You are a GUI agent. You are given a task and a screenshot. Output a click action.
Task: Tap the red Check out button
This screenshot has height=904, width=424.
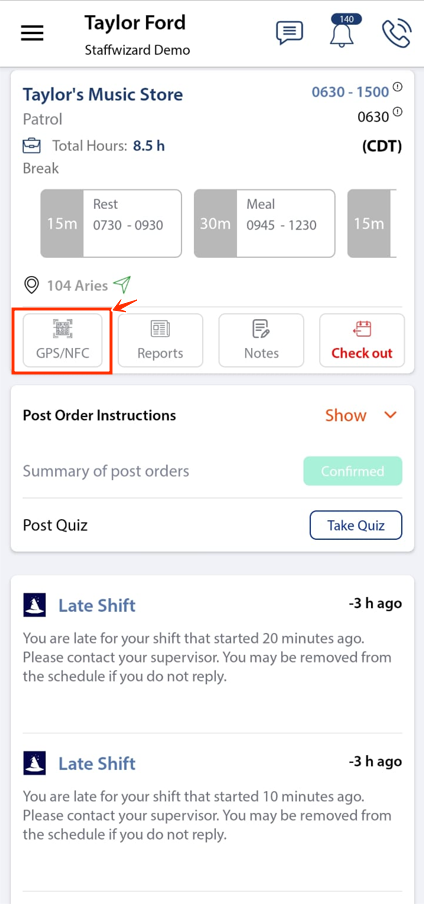click(362, 340)
